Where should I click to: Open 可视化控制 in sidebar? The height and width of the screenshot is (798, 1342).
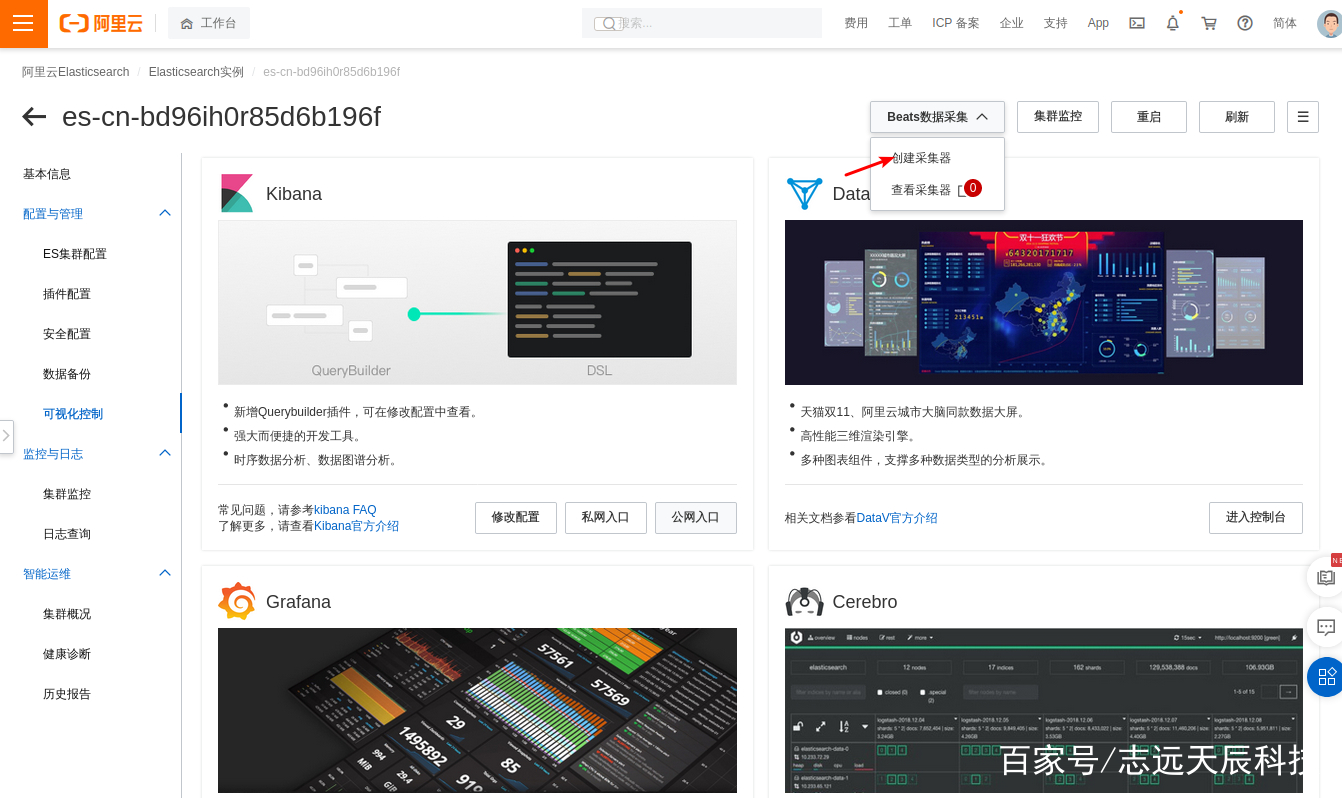(x=73, y=414)
